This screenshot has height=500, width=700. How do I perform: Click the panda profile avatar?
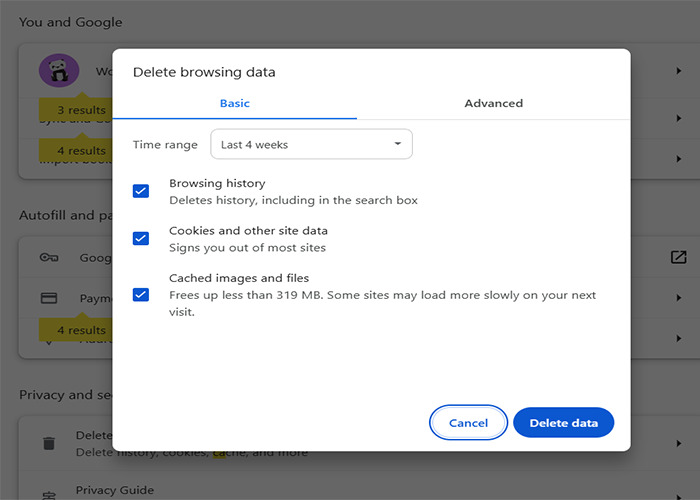58,71
